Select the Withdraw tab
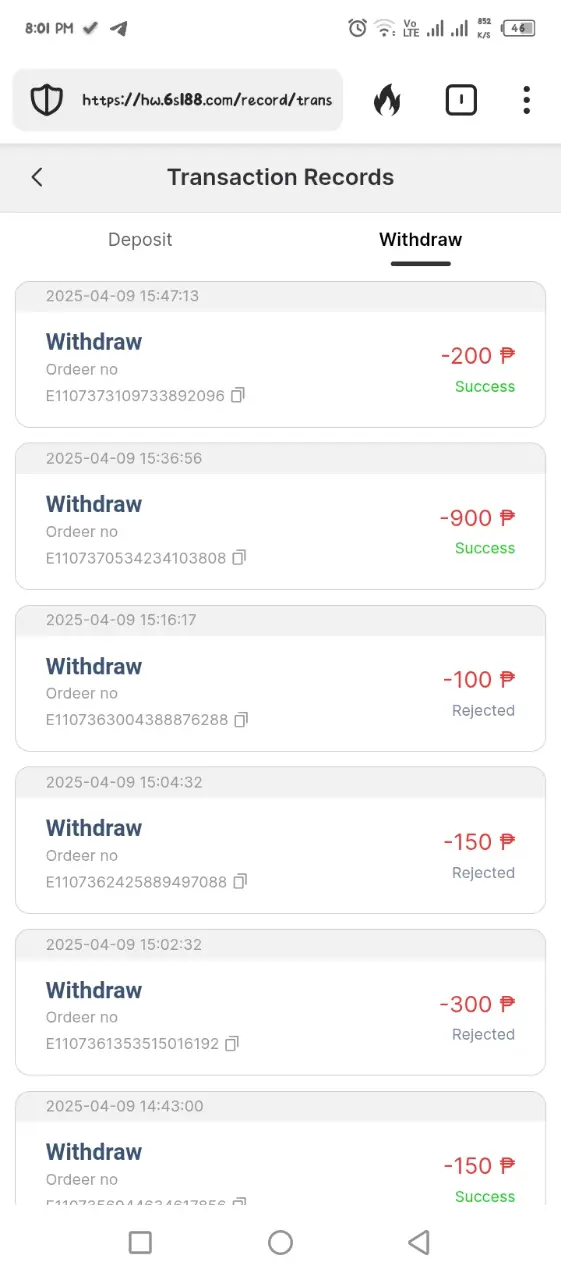This screenshot has height=1280, width=561. pos(420,240)
